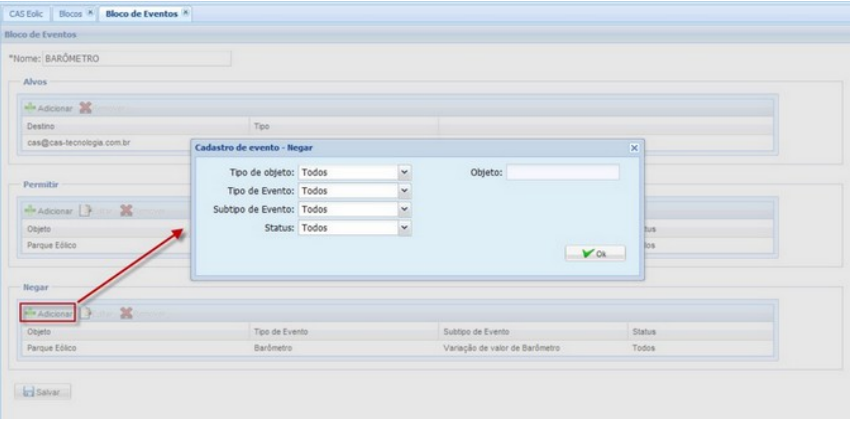Expand the Tipo de Evento dropdown
The width and height of the screenshot is (859, 425).
(x=404, y=190)
